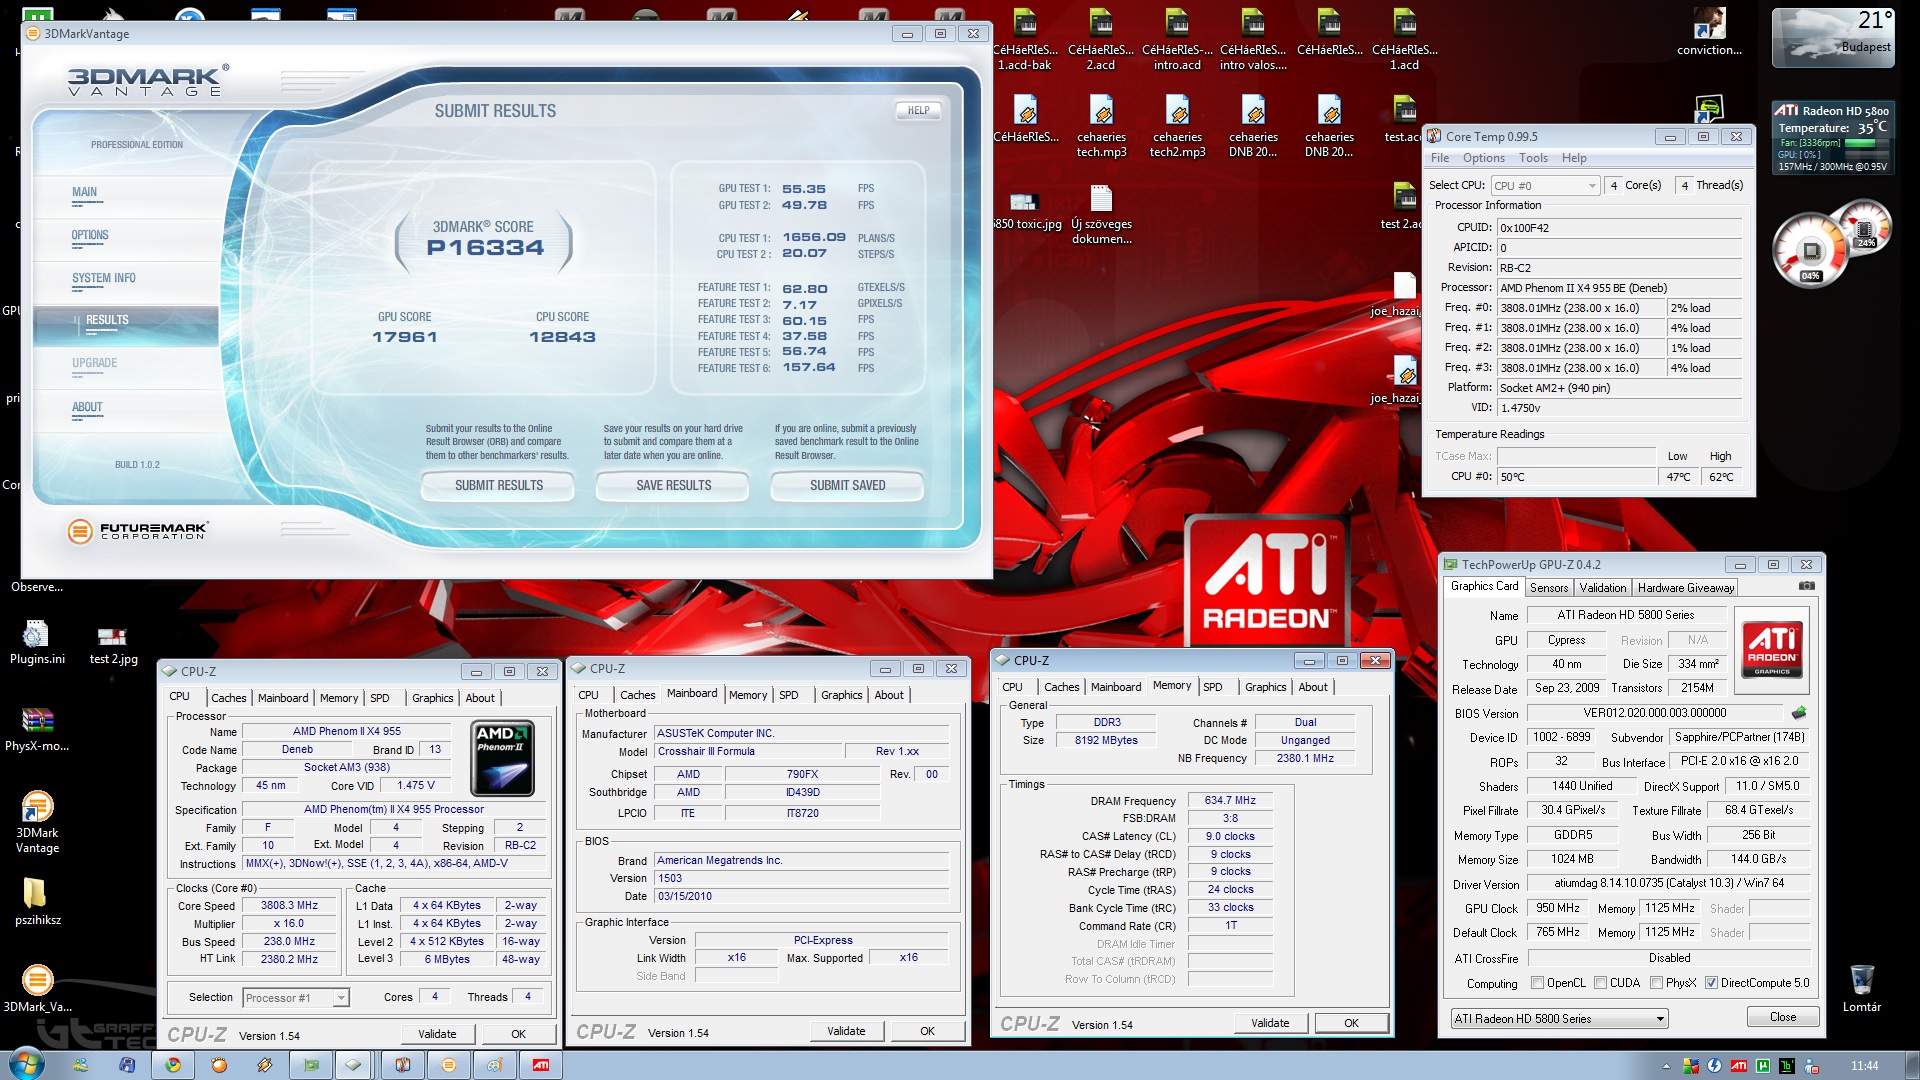The height and width of the screenshot is (1080, 1920).
Task: Switch to the Sensors tab in GPU-Z
Action: 1548,588
